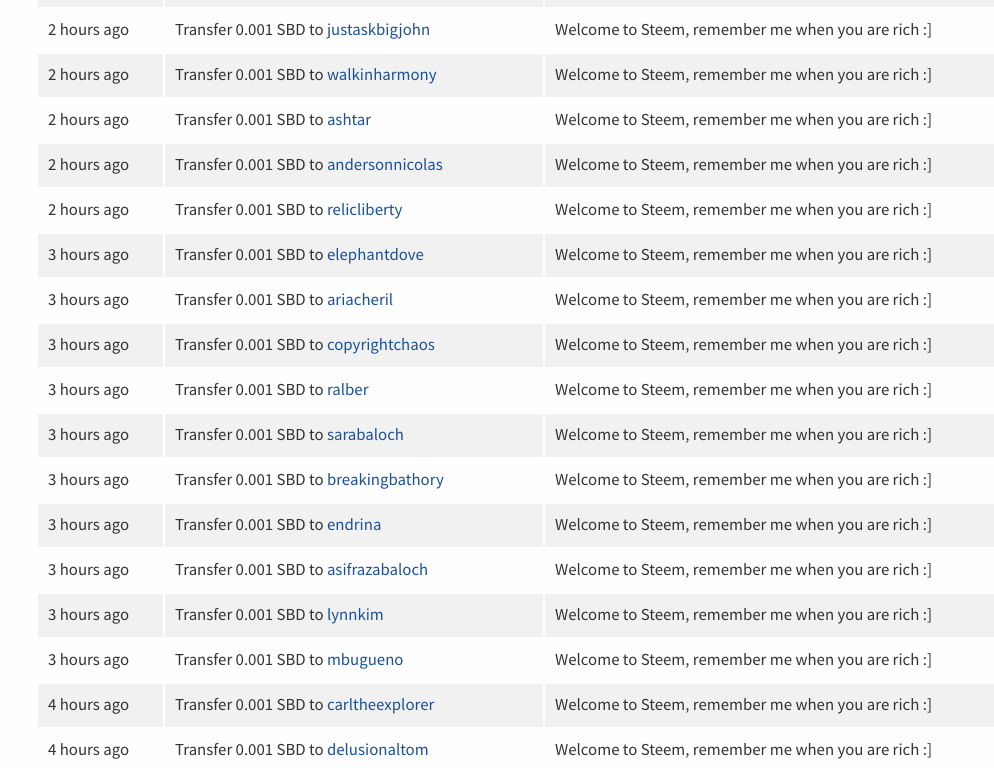The image size is (994, 768).
Task: Click the '3 hours ago' timestamp for elephantdove
Action: (x=88, y=255)
